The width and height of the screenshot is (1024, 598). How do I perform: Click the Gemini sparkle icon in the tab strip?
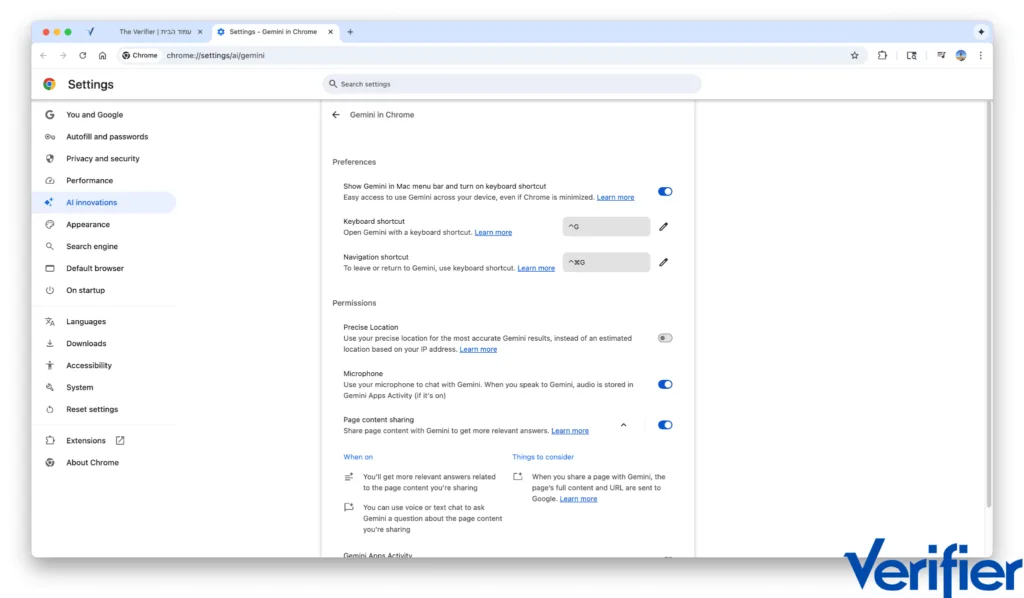[x=981, y=31]
